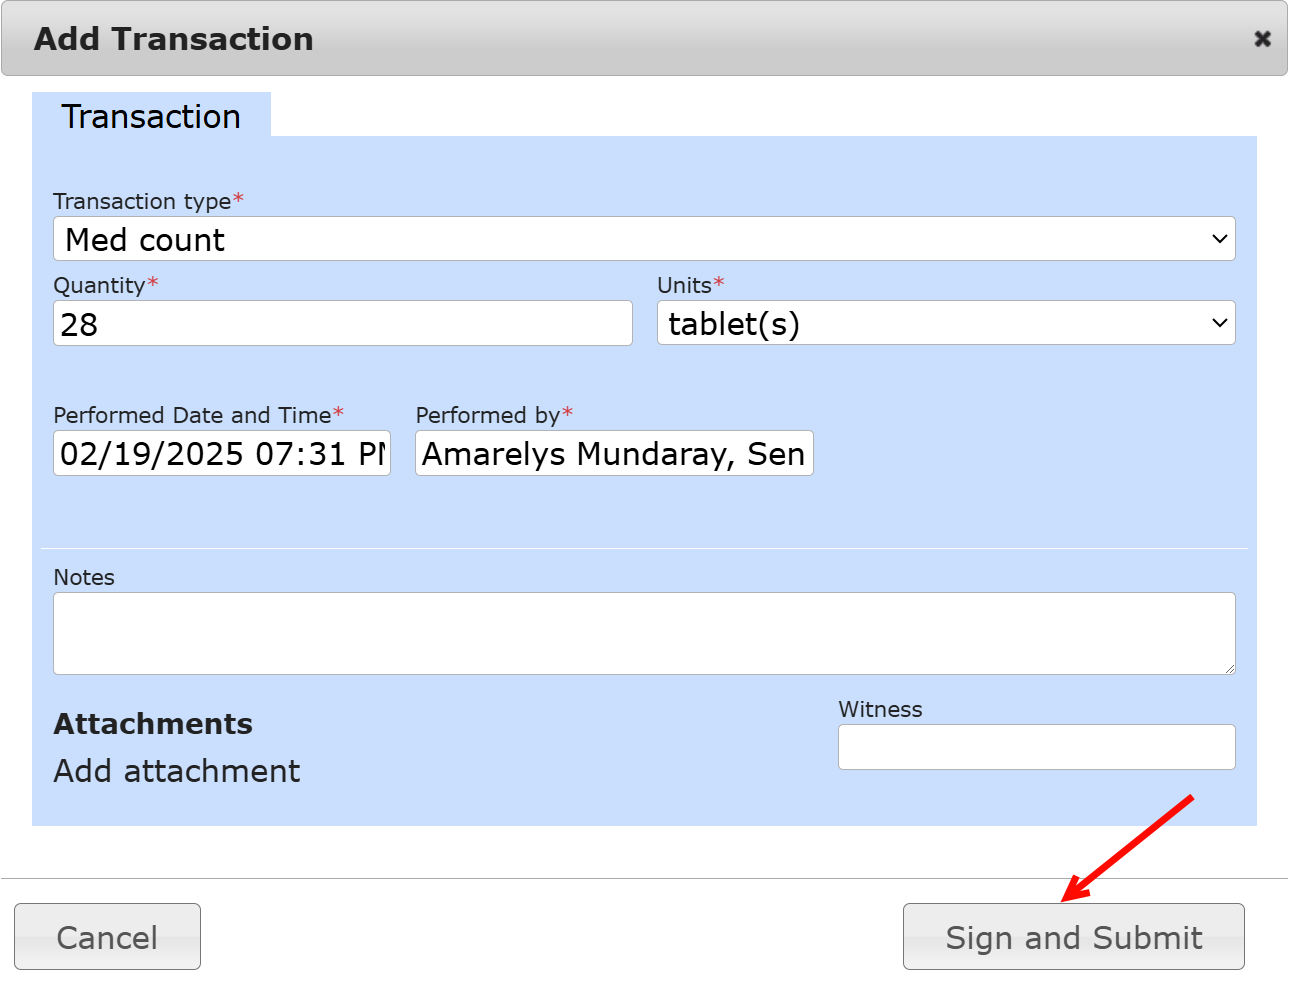
Task: Click inside the Notes text area
Action: [643, 633]
